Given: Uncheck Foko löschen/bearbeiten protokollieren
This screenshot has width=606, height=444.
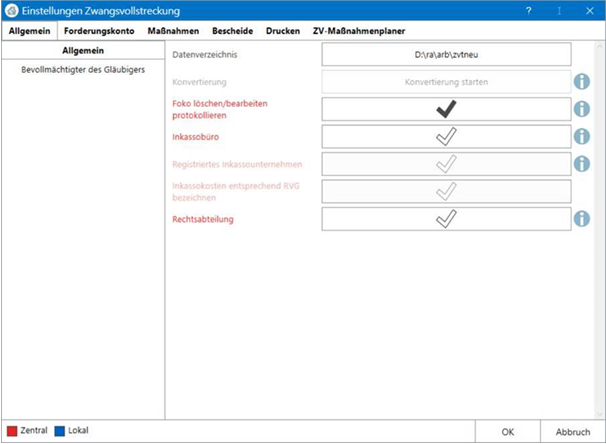Looking at the screenshot, I should pos(446,109).
